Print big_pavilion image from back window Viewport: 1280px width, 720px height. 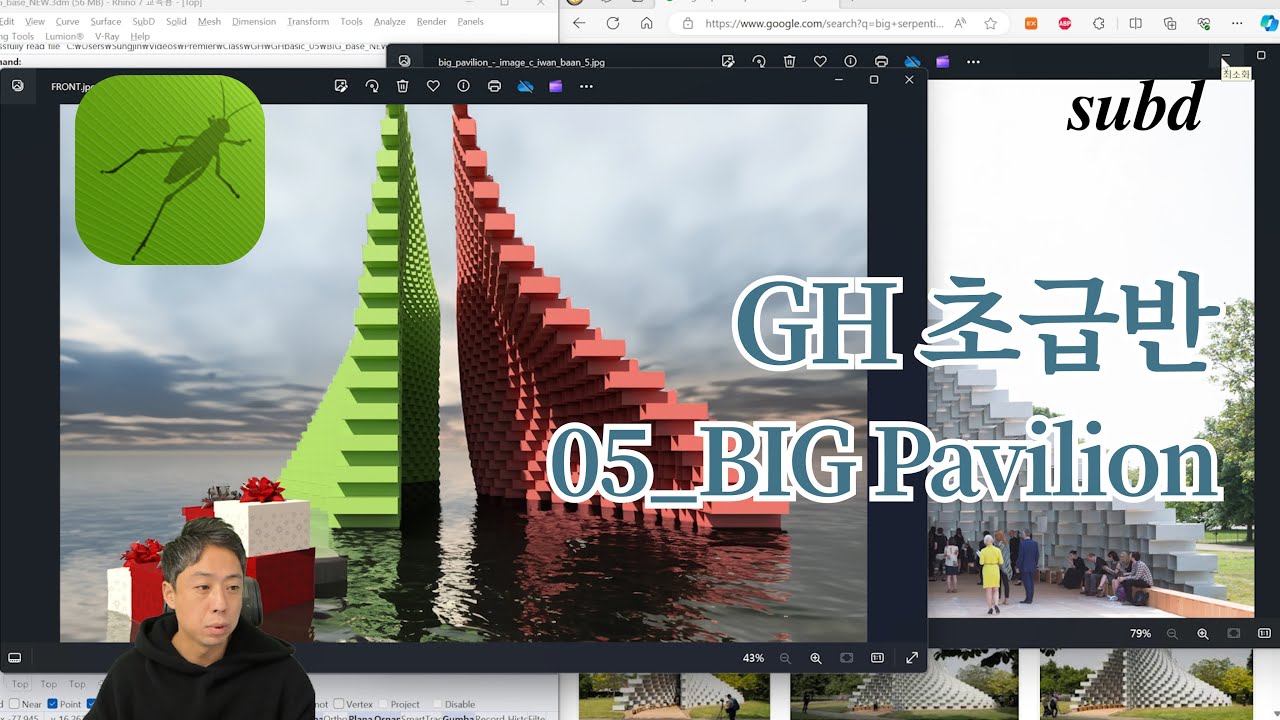point(881,61)
